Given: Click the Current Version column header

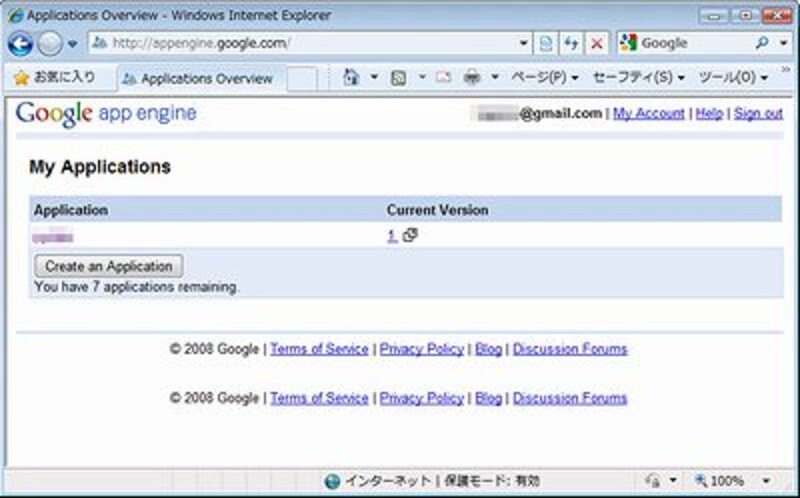Looking at the screenshot, I should pyautogui.click(x=437, y=210).
